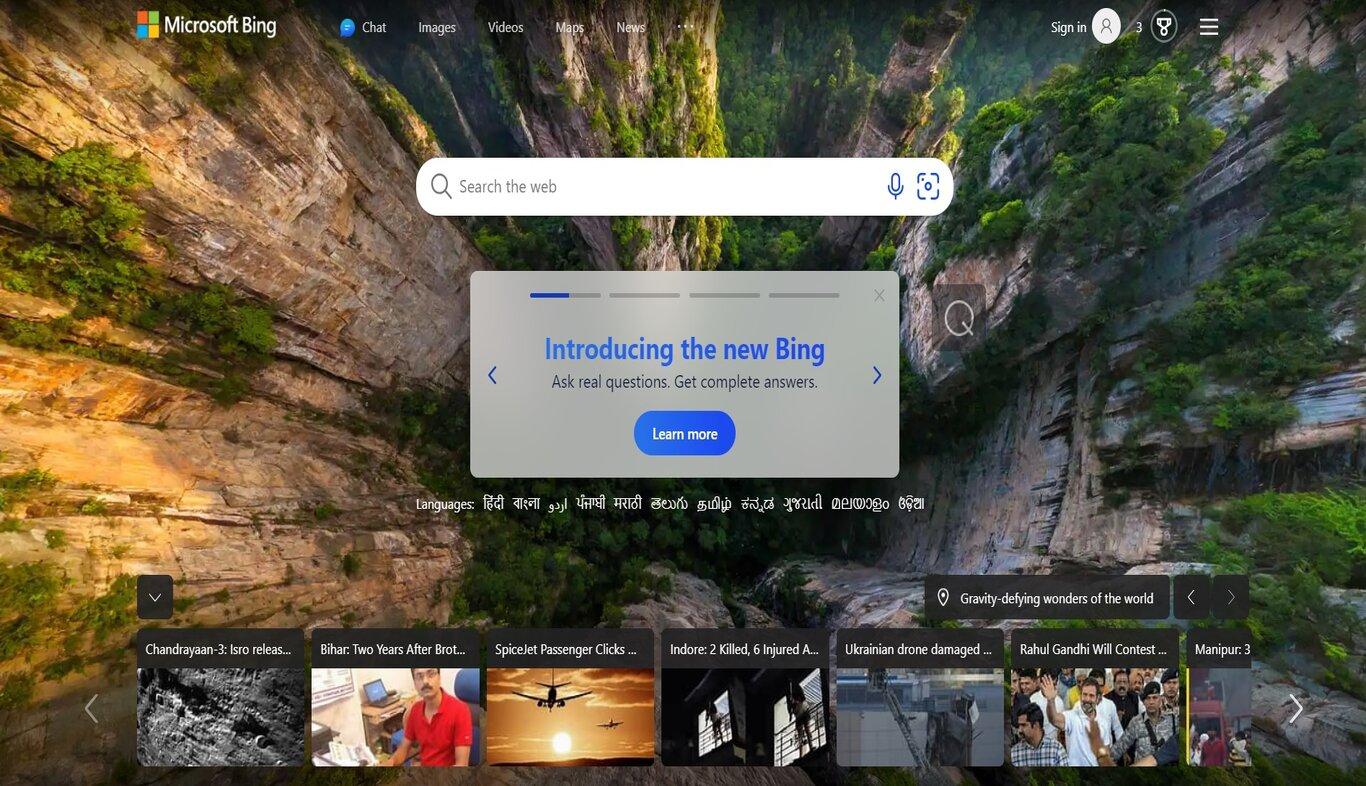Screen dimensions: 1366x786
Task: Click the Microsoft Bing logo
Action: coord(206,25)
